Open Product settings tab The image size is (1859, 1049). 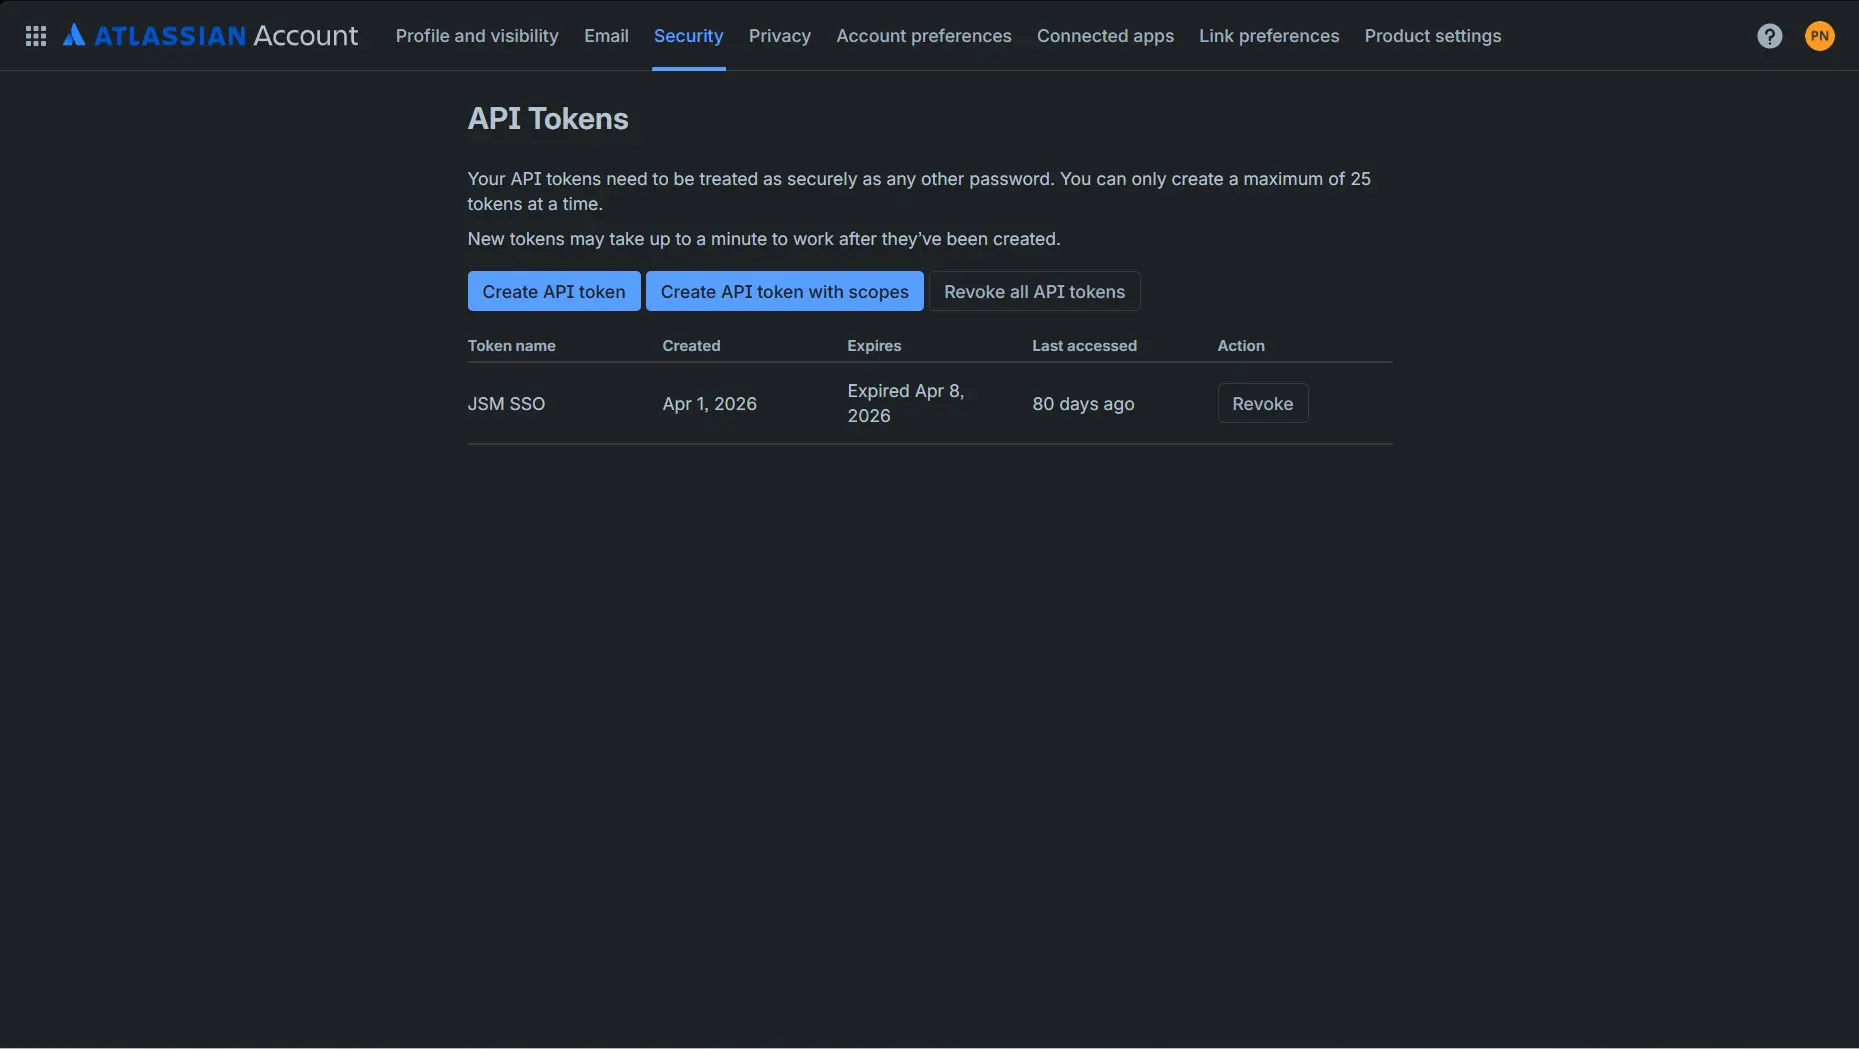pos(1432,36)
